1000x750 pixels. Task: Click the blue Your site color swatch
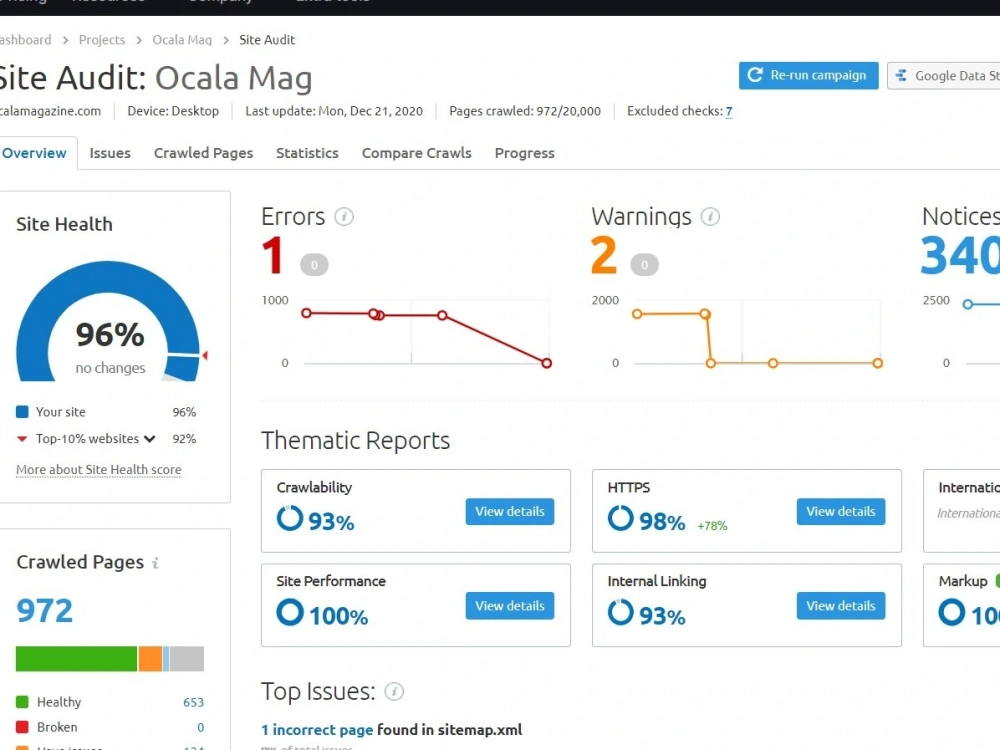22,412
